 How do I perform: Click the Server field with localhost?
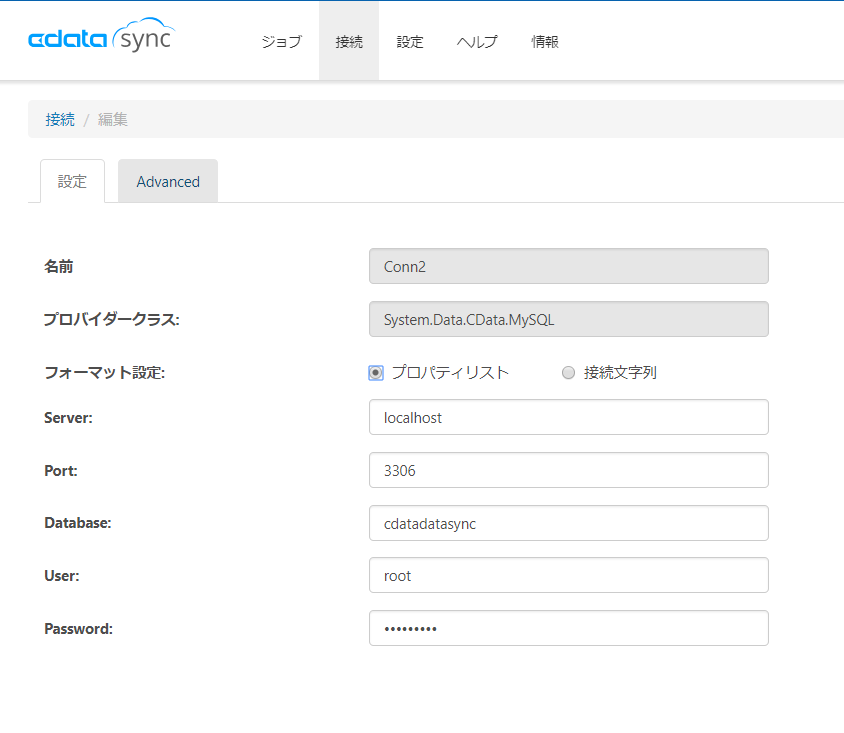point(568,417)
